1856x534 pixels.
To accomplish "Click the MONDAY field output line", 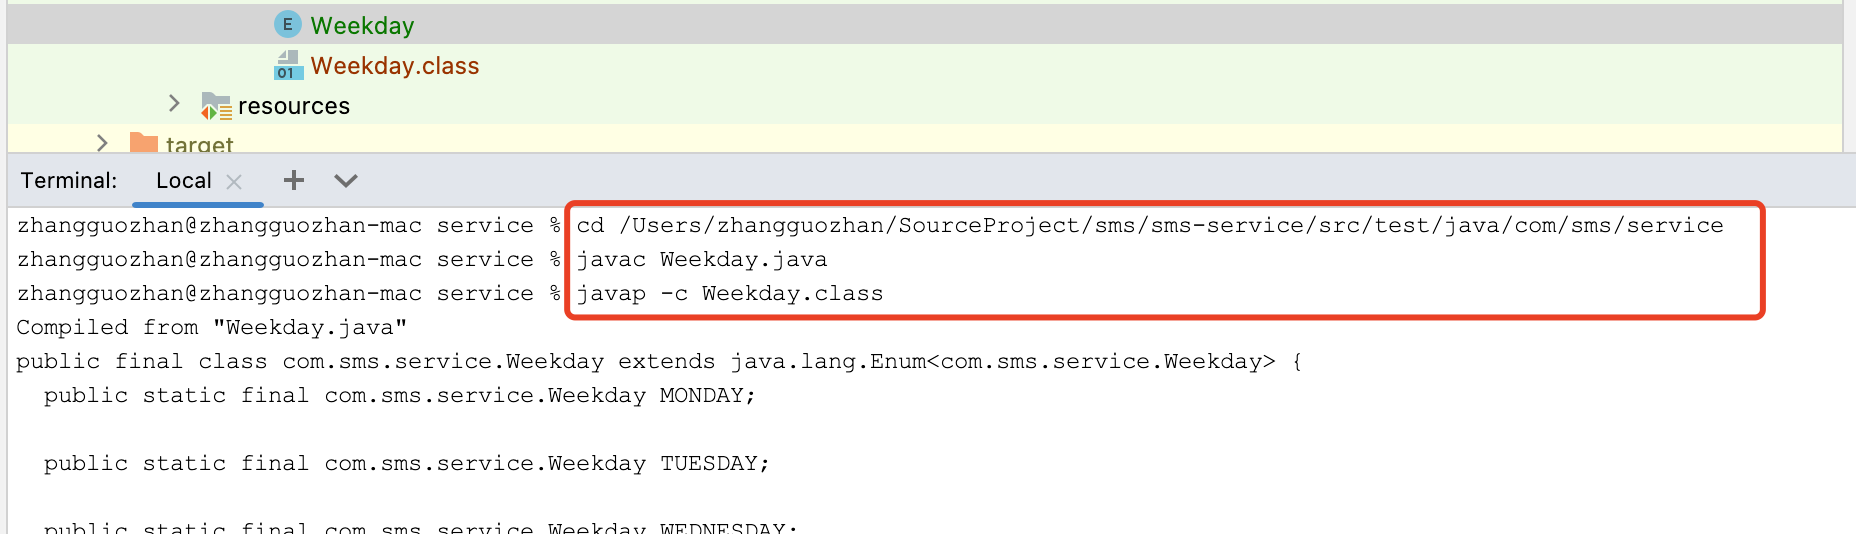I will coord(399,395).
